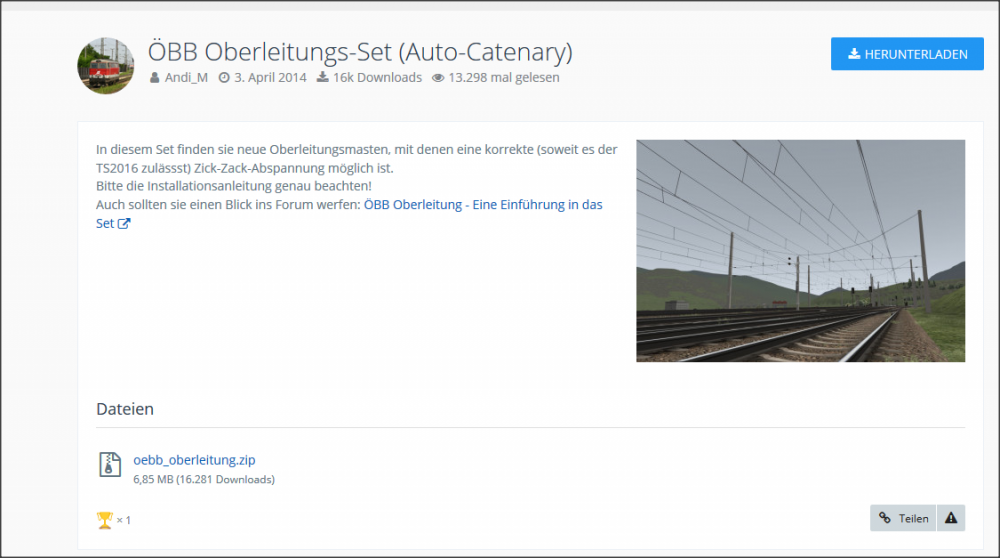Click the HERUNTERLADEN download button

(x=907, y=54)
